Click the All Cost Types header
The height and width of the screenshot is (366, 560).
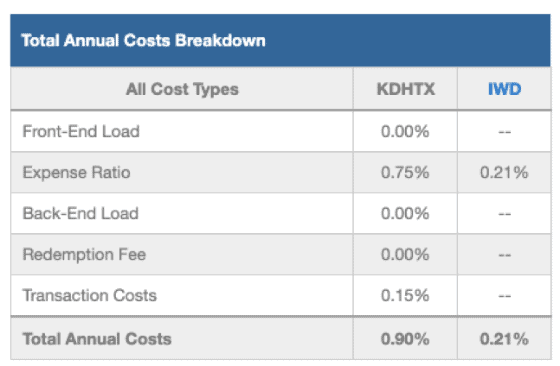(182, 89)
